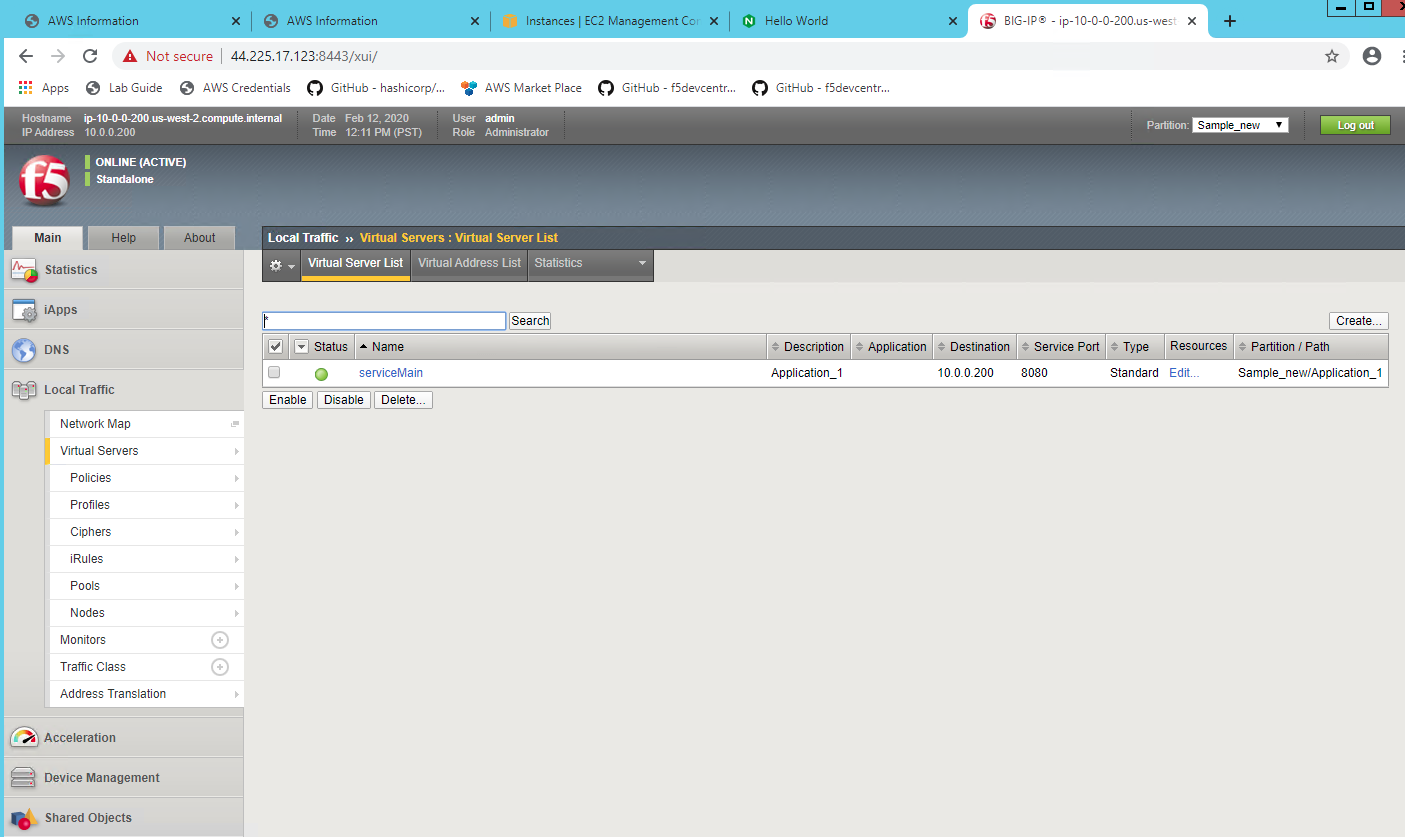Switch to the EC2 Management Console tab
Screen dimensions: 1405x837
pos(612,21)
